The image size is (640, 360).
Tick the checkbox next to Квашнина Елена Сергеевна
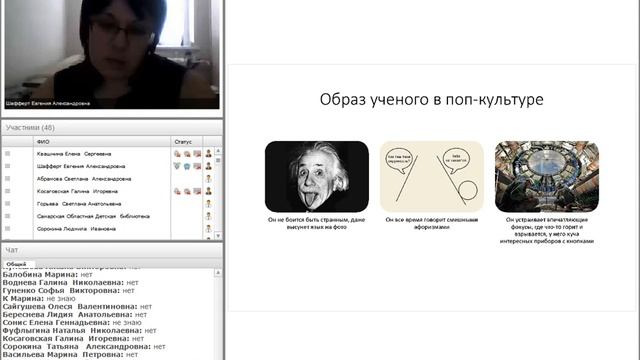click(7, 153)
